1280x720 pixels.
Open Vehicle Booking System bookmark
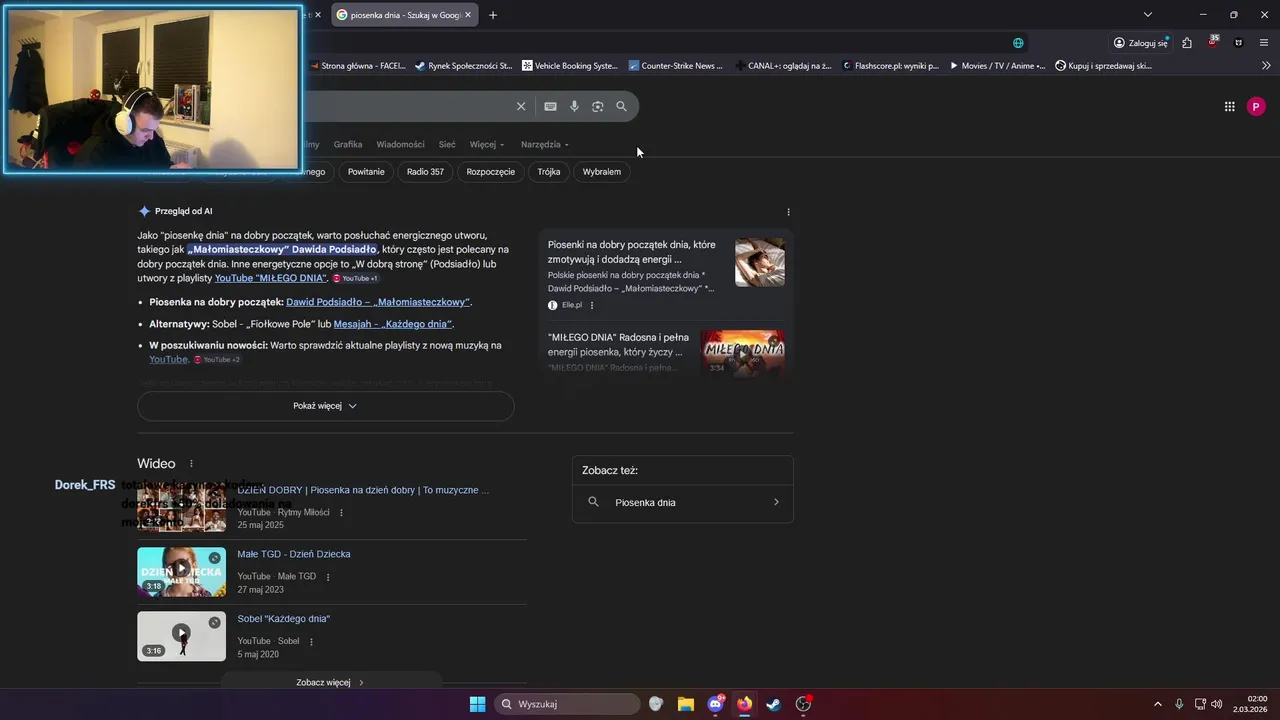570,66
